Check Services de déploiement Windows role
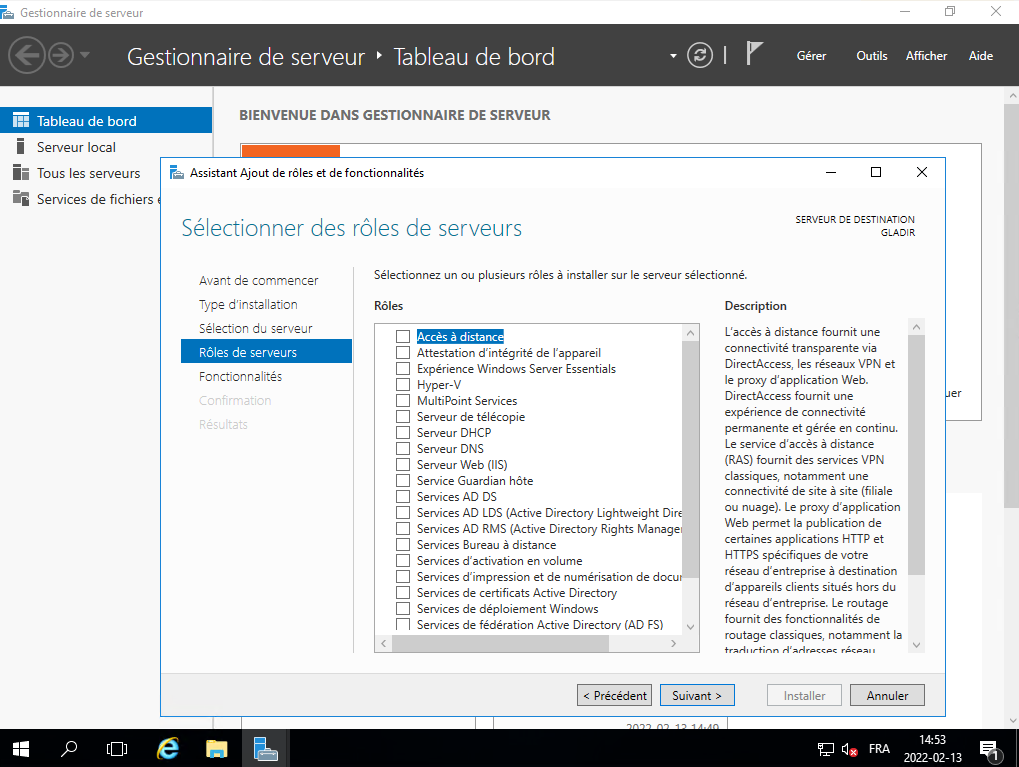 403,608
